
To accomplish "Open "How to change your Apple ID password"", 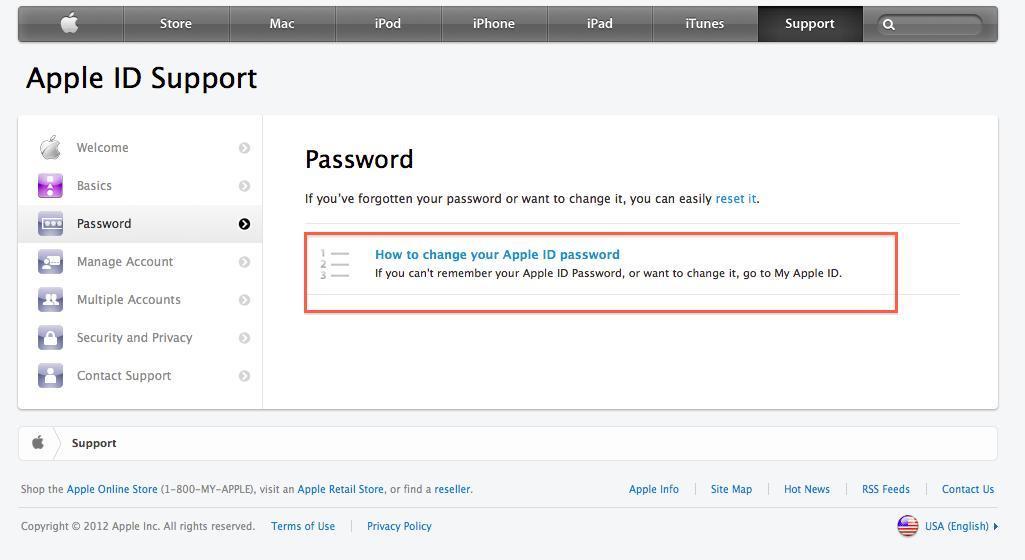I will point(497,255).
